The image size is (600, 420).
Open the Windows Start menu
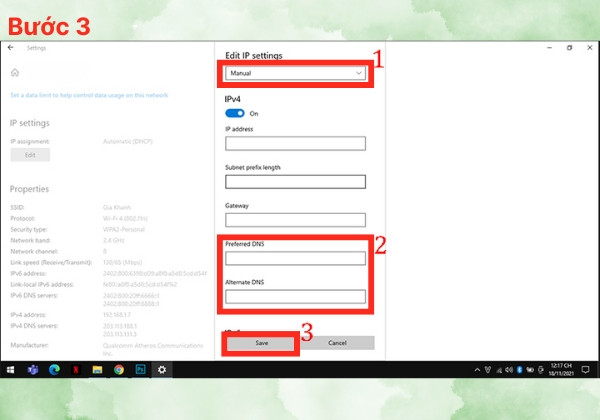11,370
